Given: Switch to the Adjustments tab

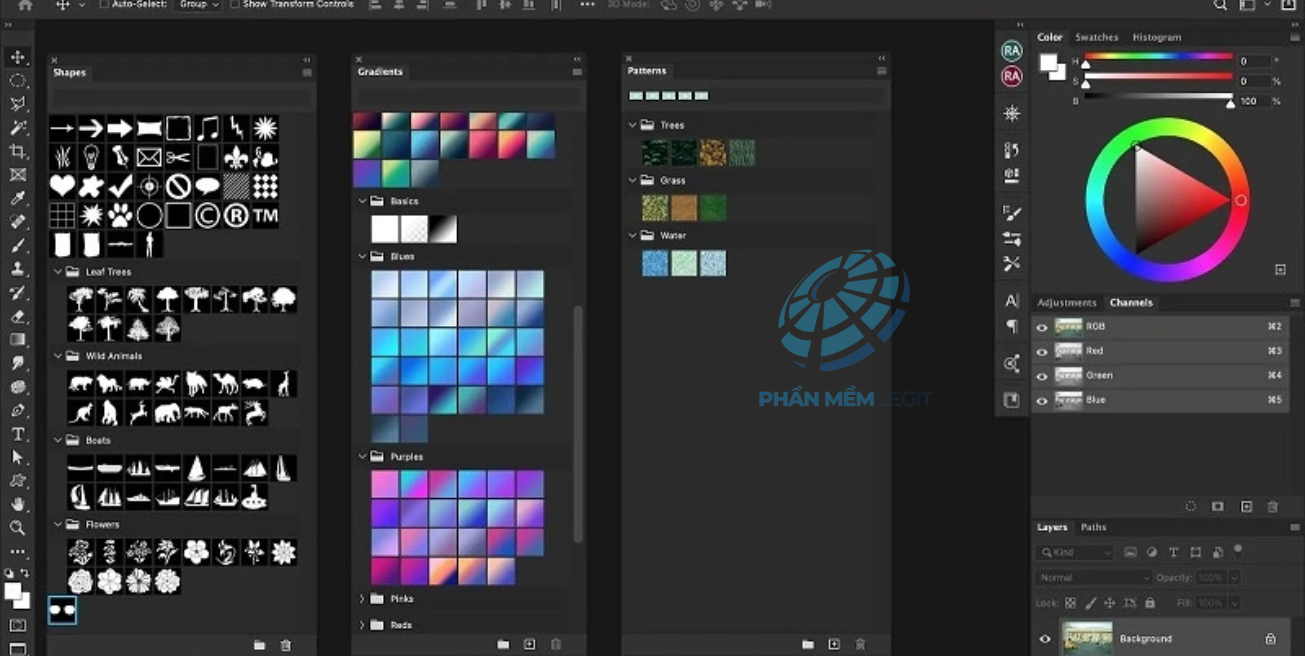Looking at the screenshot, I should coord(1067,303).
